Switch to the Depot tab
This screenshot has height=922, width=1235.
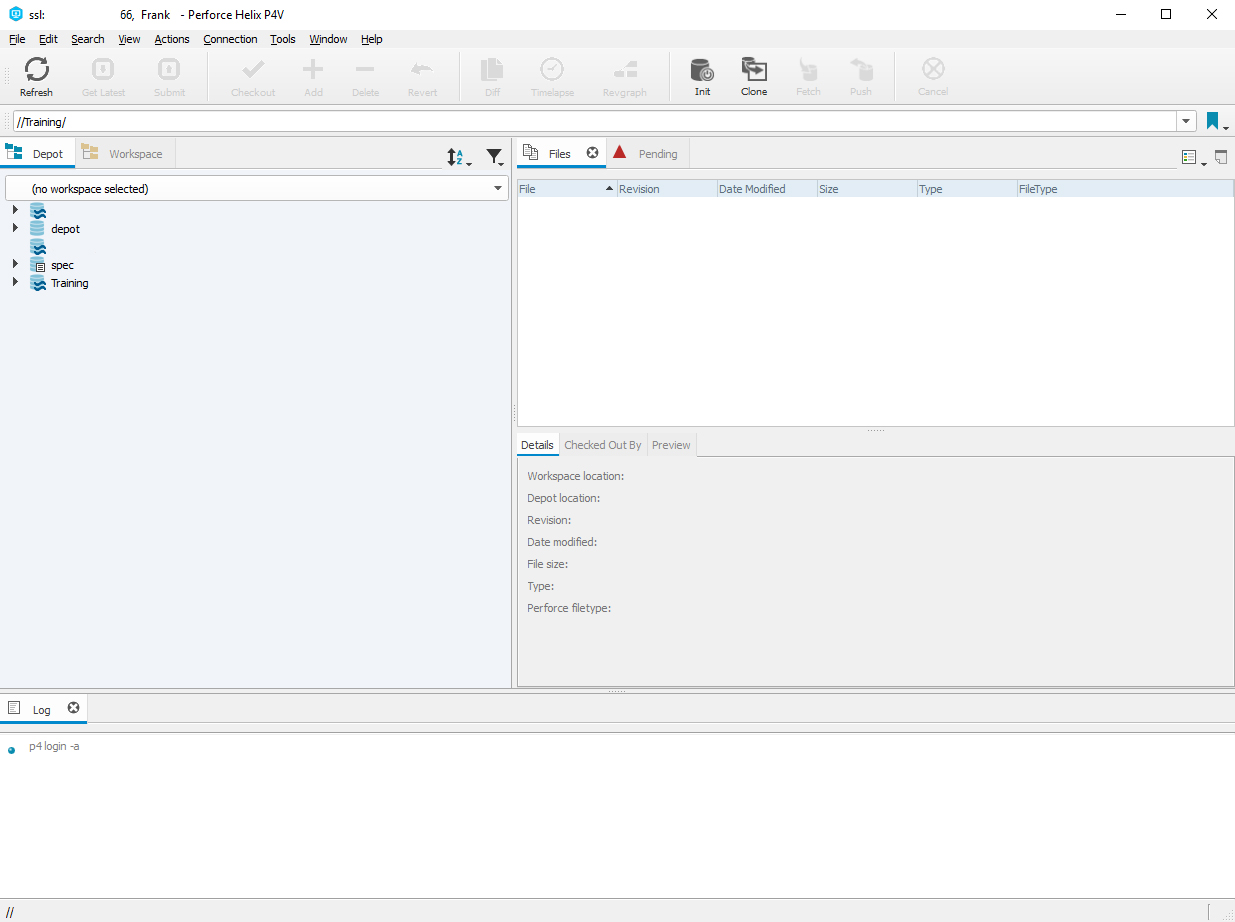[37, 153]
